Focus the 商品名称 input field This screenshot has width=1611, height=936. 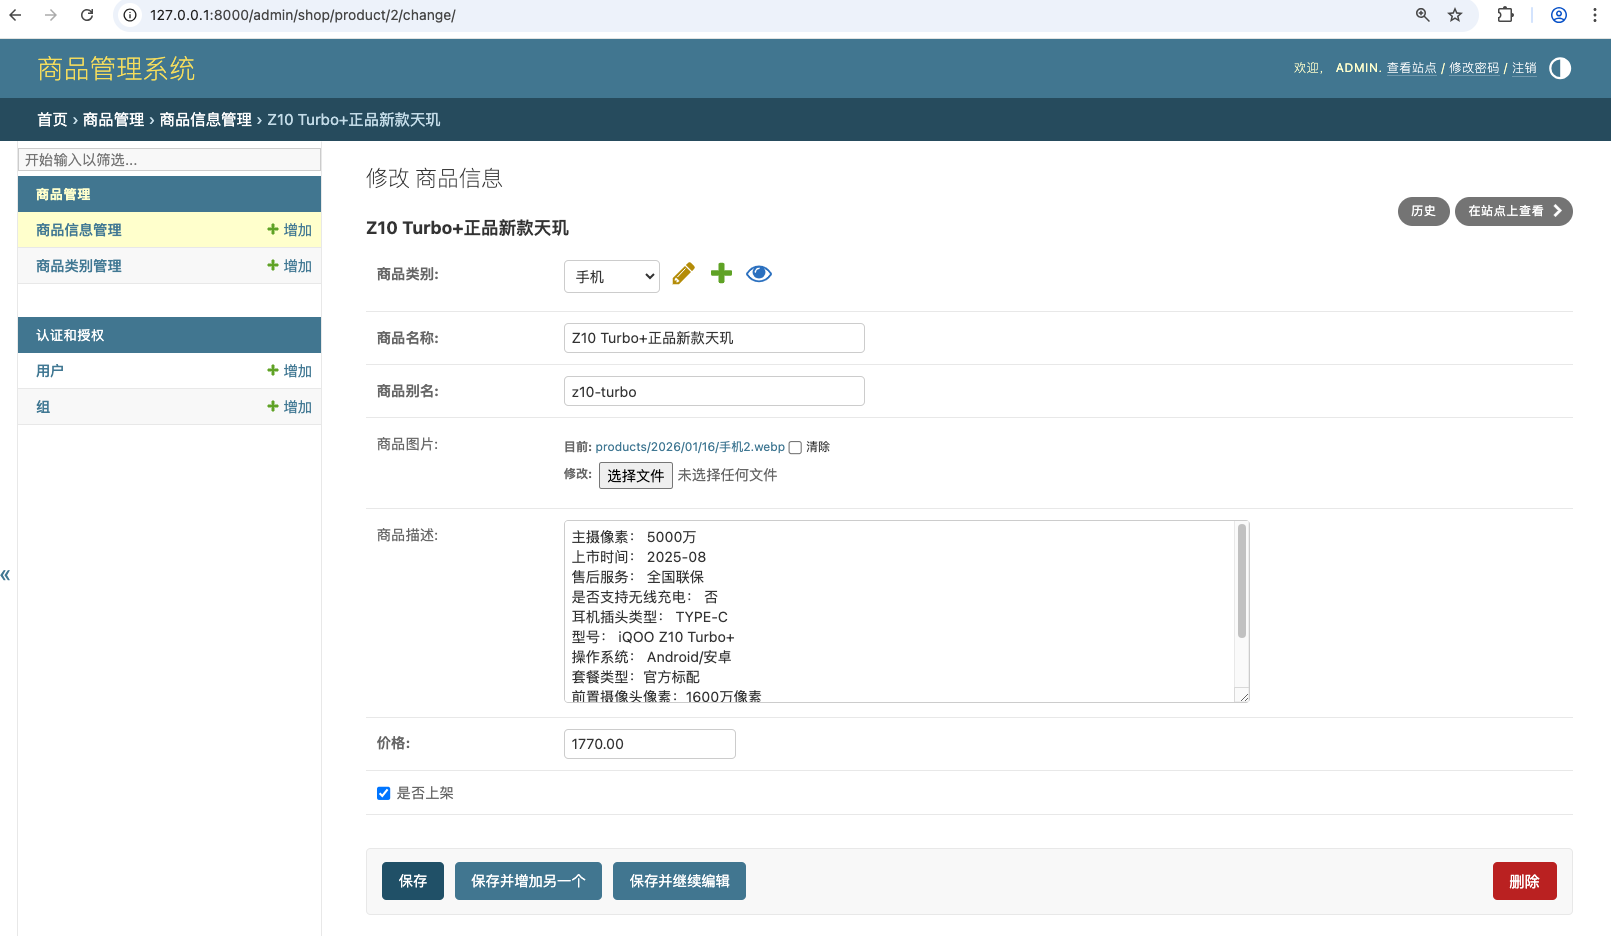click(x=714, y=338)
